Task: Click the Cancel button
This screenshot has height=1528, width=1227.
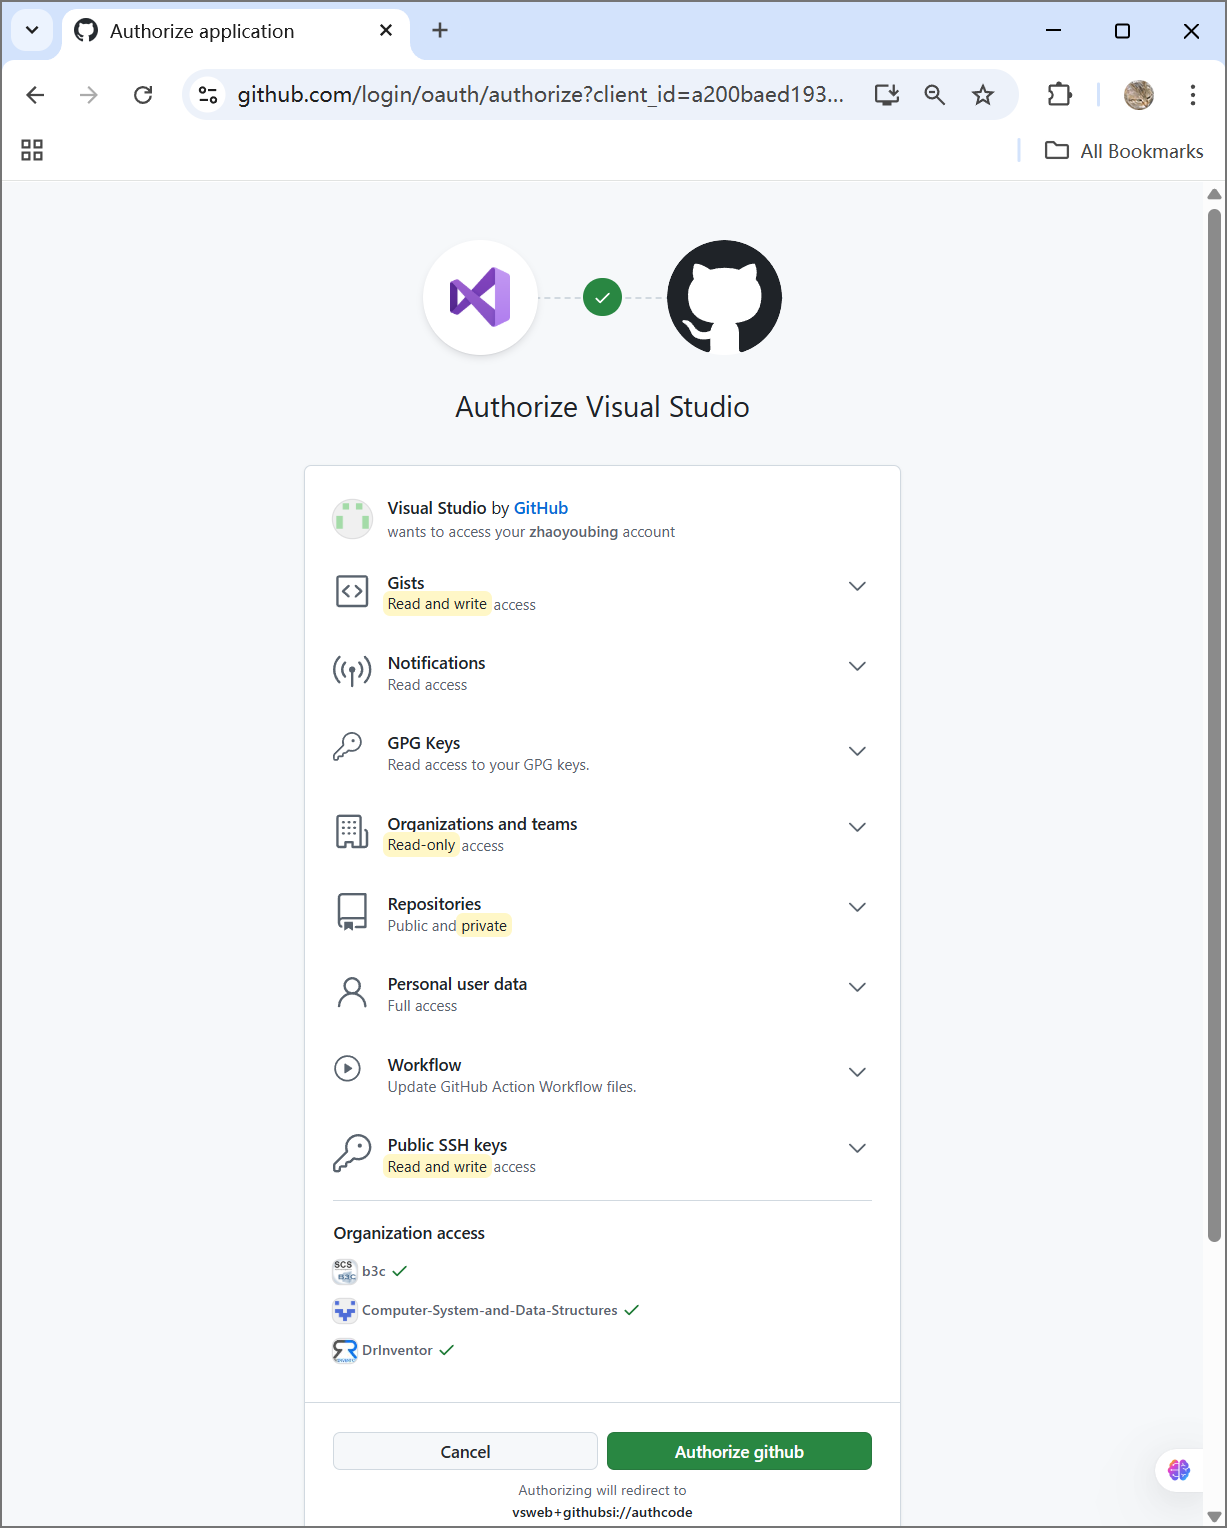Action: coord(465,1451)
